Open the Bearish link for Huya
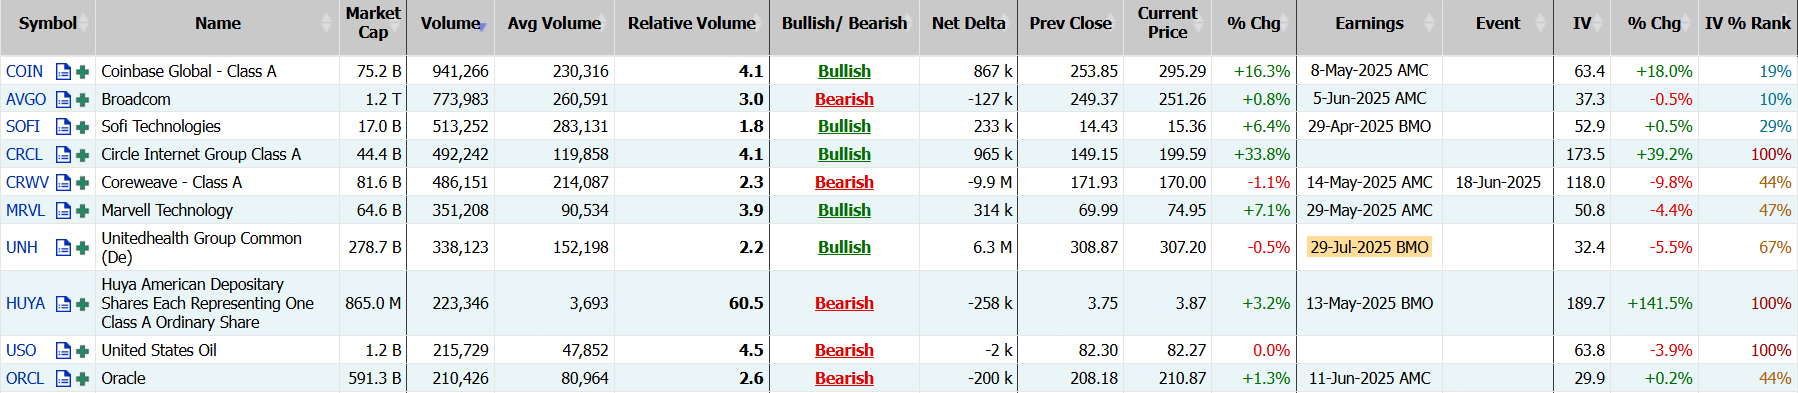The width and height of the screenshot is (1798, 393). click(x=844, y=303)
